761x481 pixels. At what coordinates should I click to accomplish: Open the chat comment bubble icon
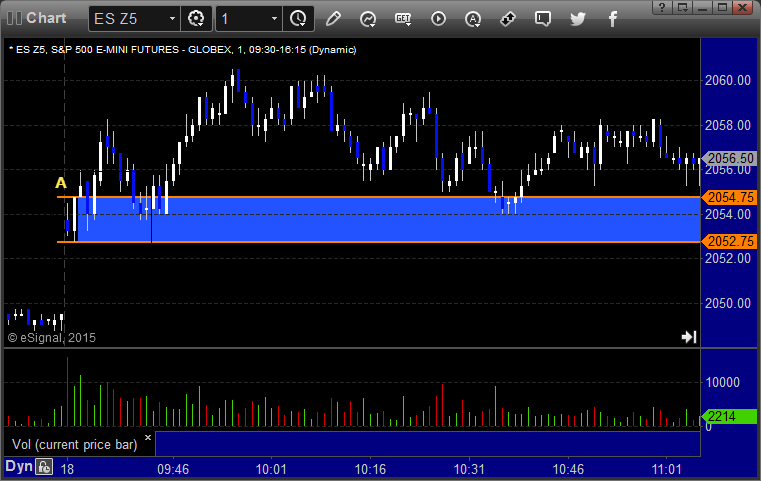point(543,19)
